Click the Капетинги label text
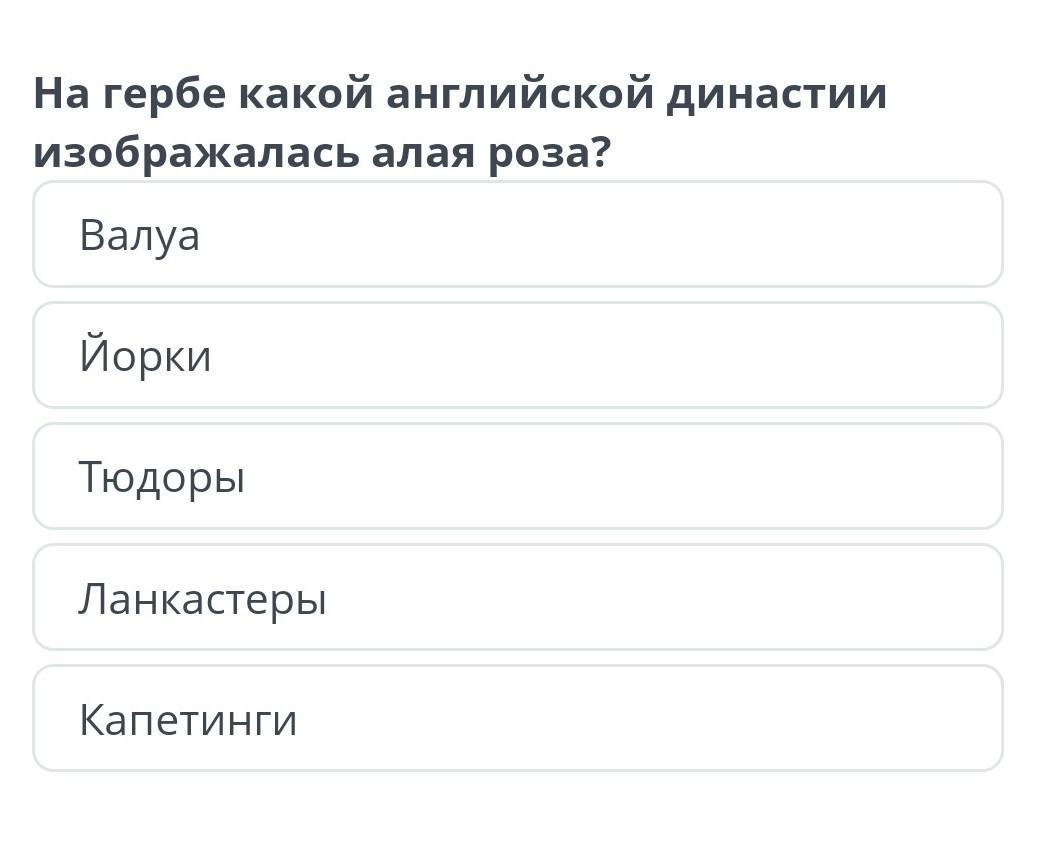 coord(188,720)
